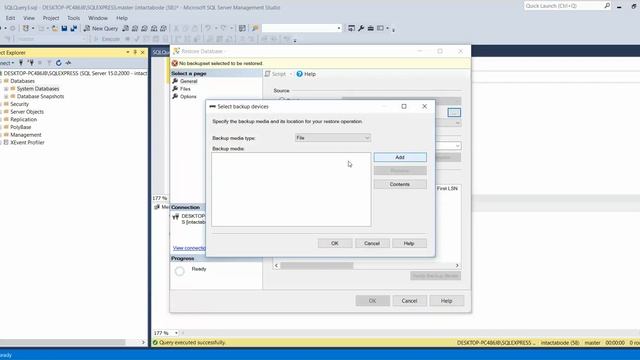Click Activity Monitor icon in Object Explorer toolbar
640x360 pixels.
pyautogui.click(x=68, y=63)
